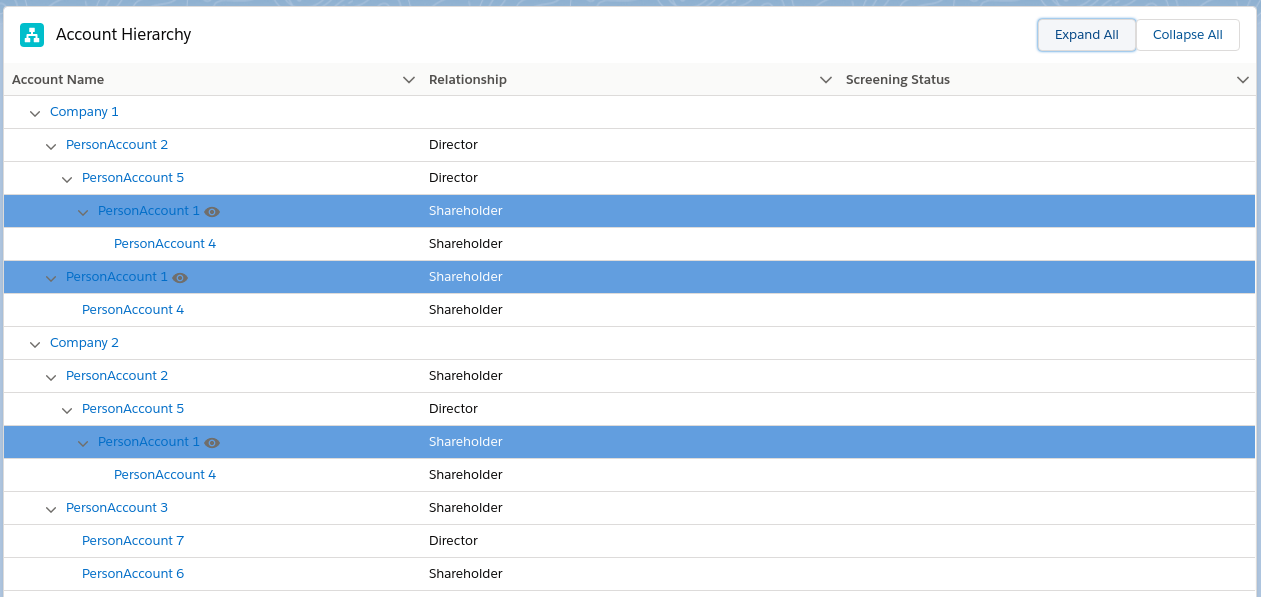Open PersonAccount 5 link under Company 1
Viewport: 1261px width, 597px height.
[x=133, y=178]
